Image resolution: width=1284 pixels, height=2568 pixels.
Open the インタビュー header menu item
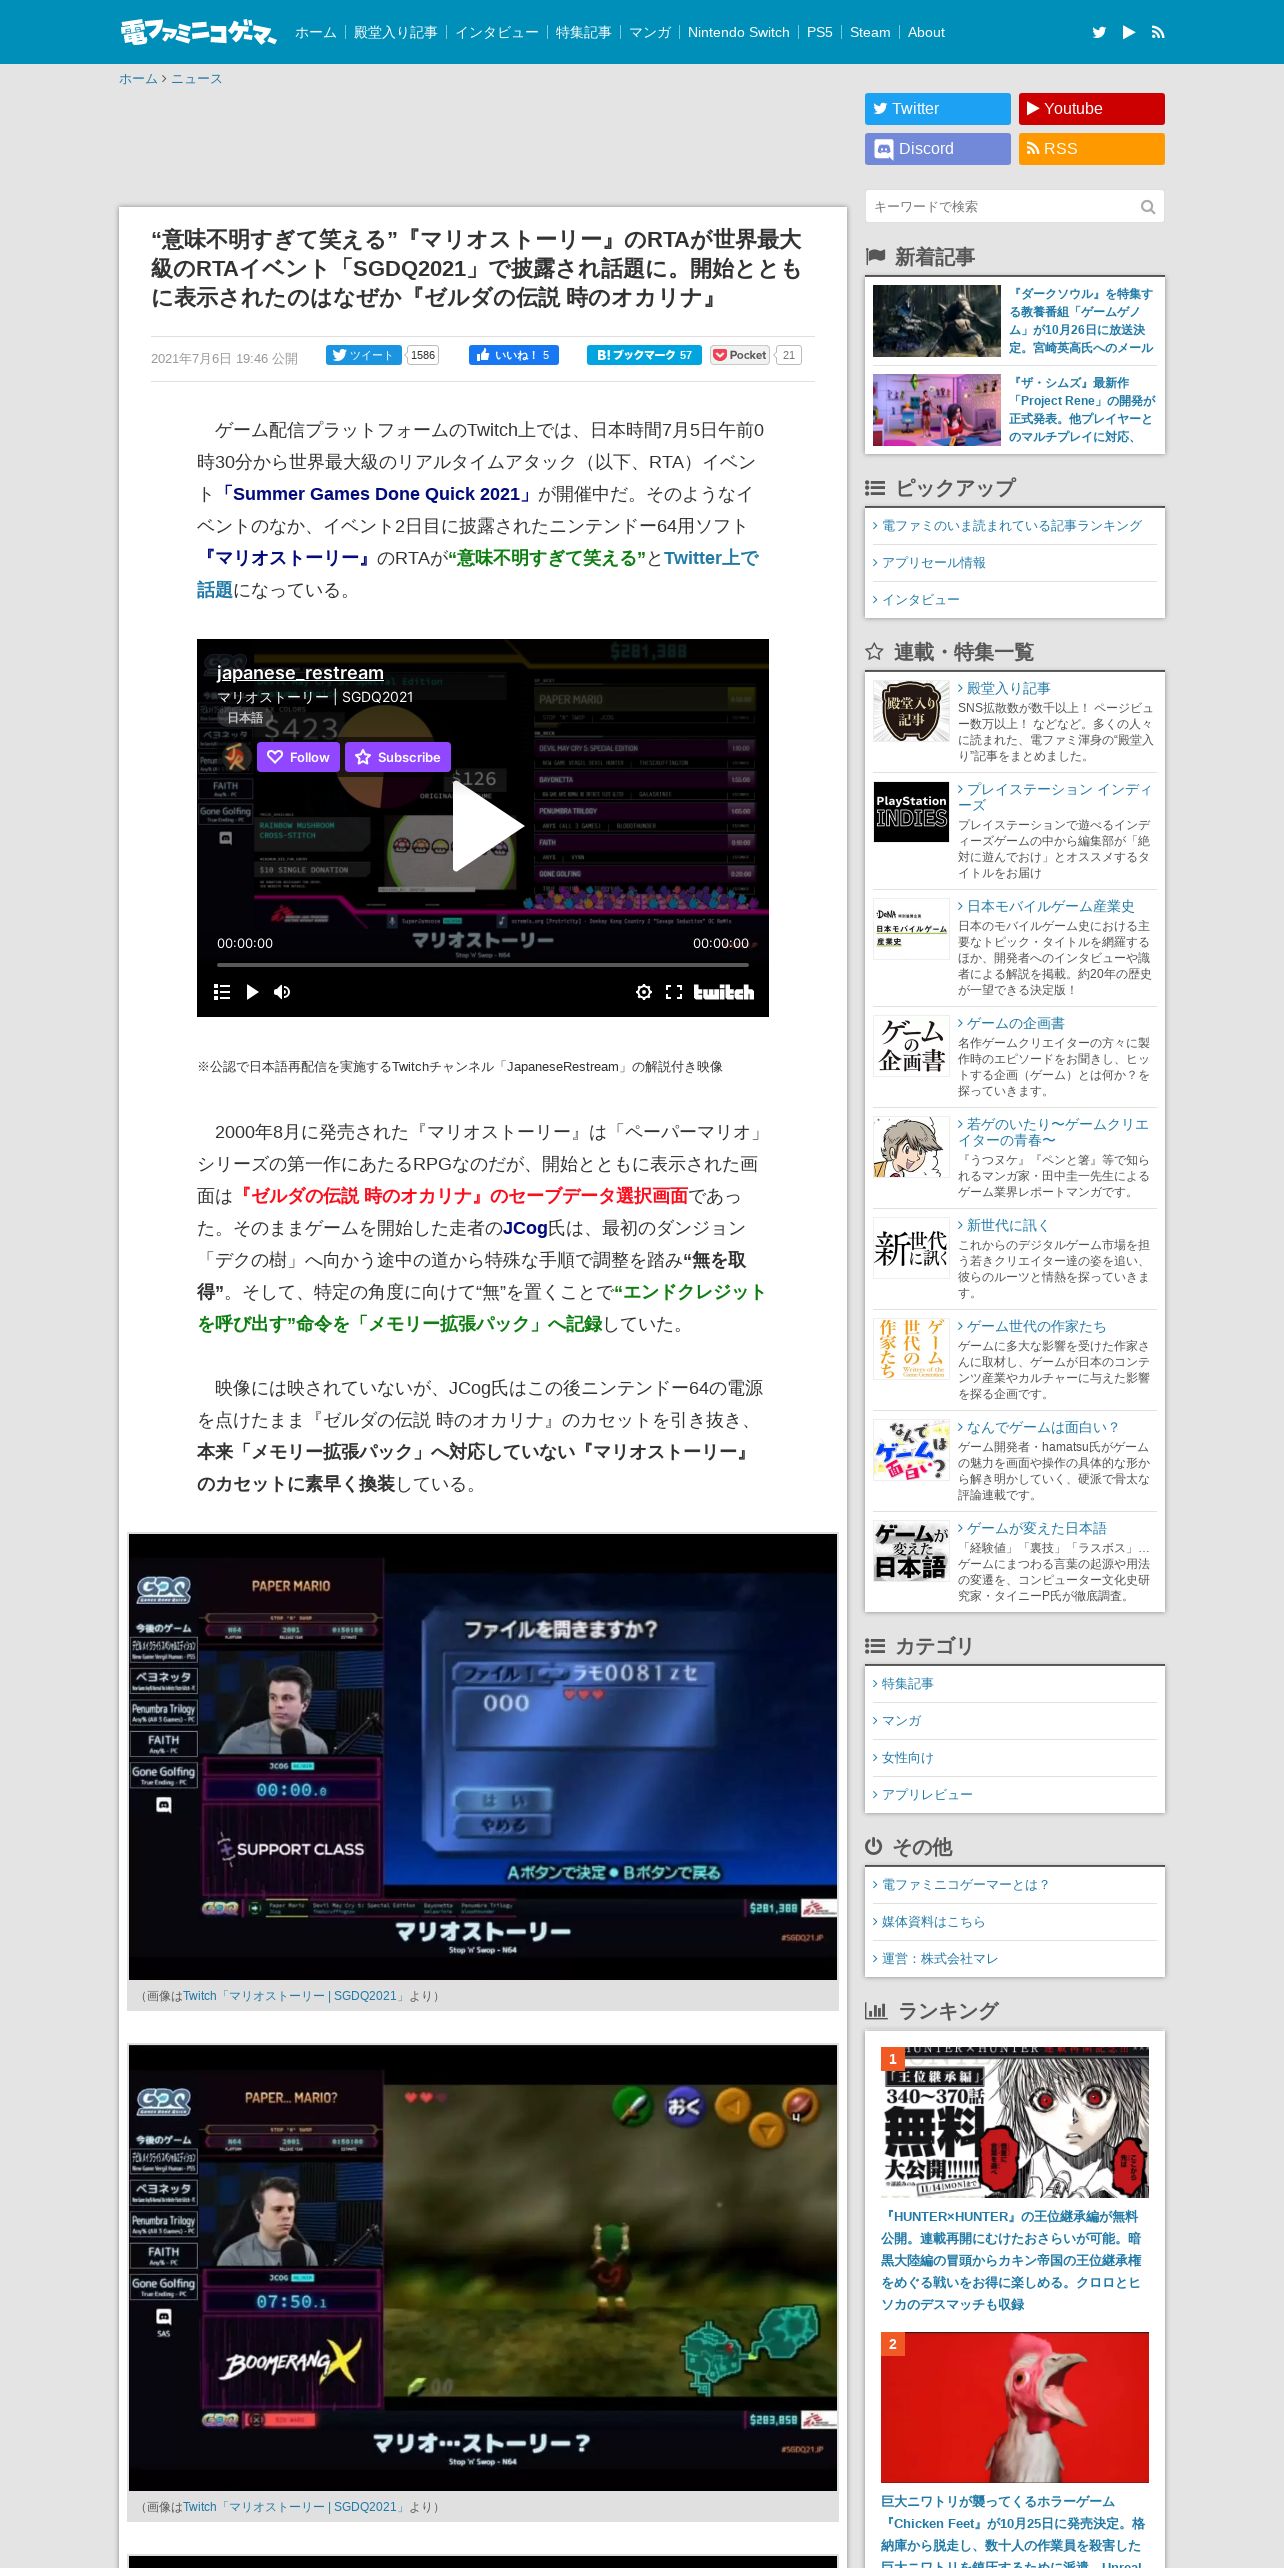497,32
